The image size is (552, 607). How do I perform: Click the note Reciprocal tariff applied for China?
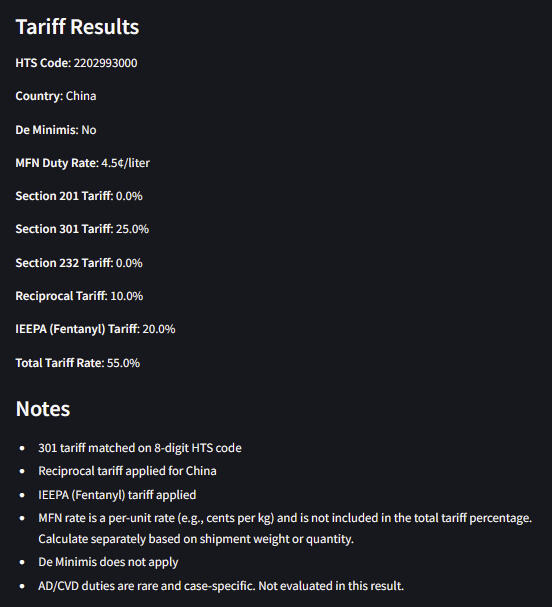pos(127,471)
